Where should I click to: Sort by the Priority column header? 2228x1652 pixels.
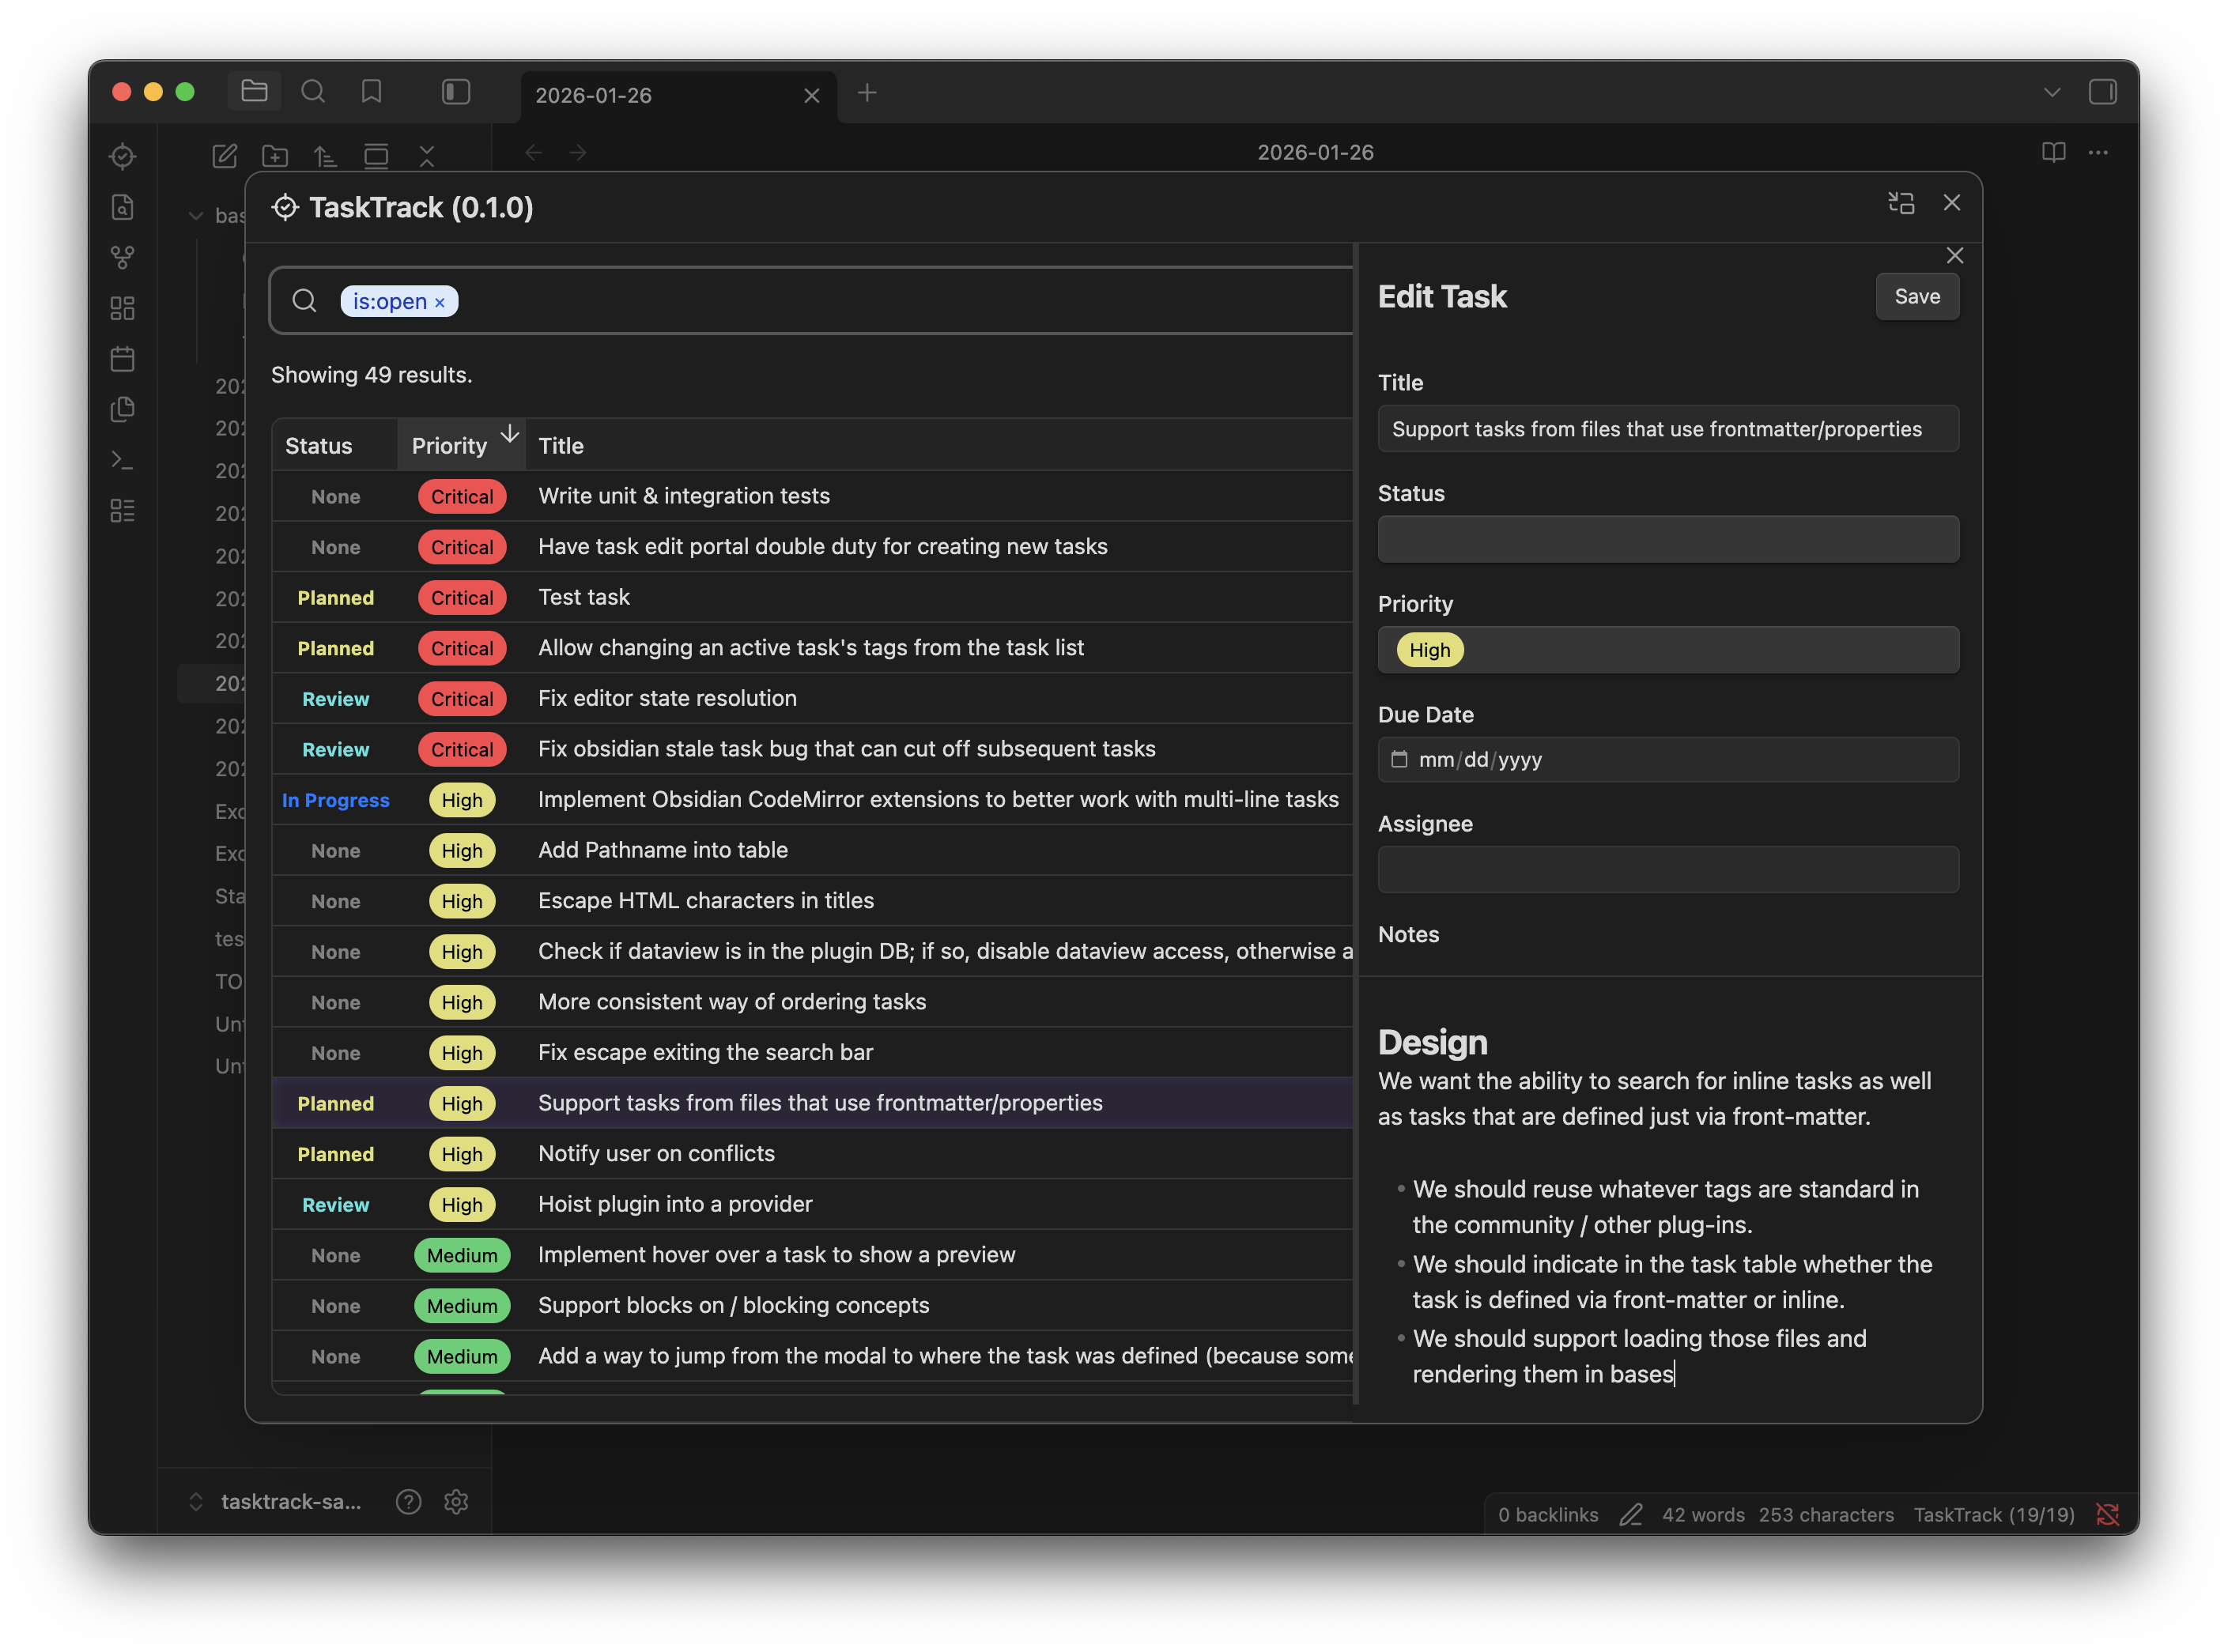click(x=449, y=445)
